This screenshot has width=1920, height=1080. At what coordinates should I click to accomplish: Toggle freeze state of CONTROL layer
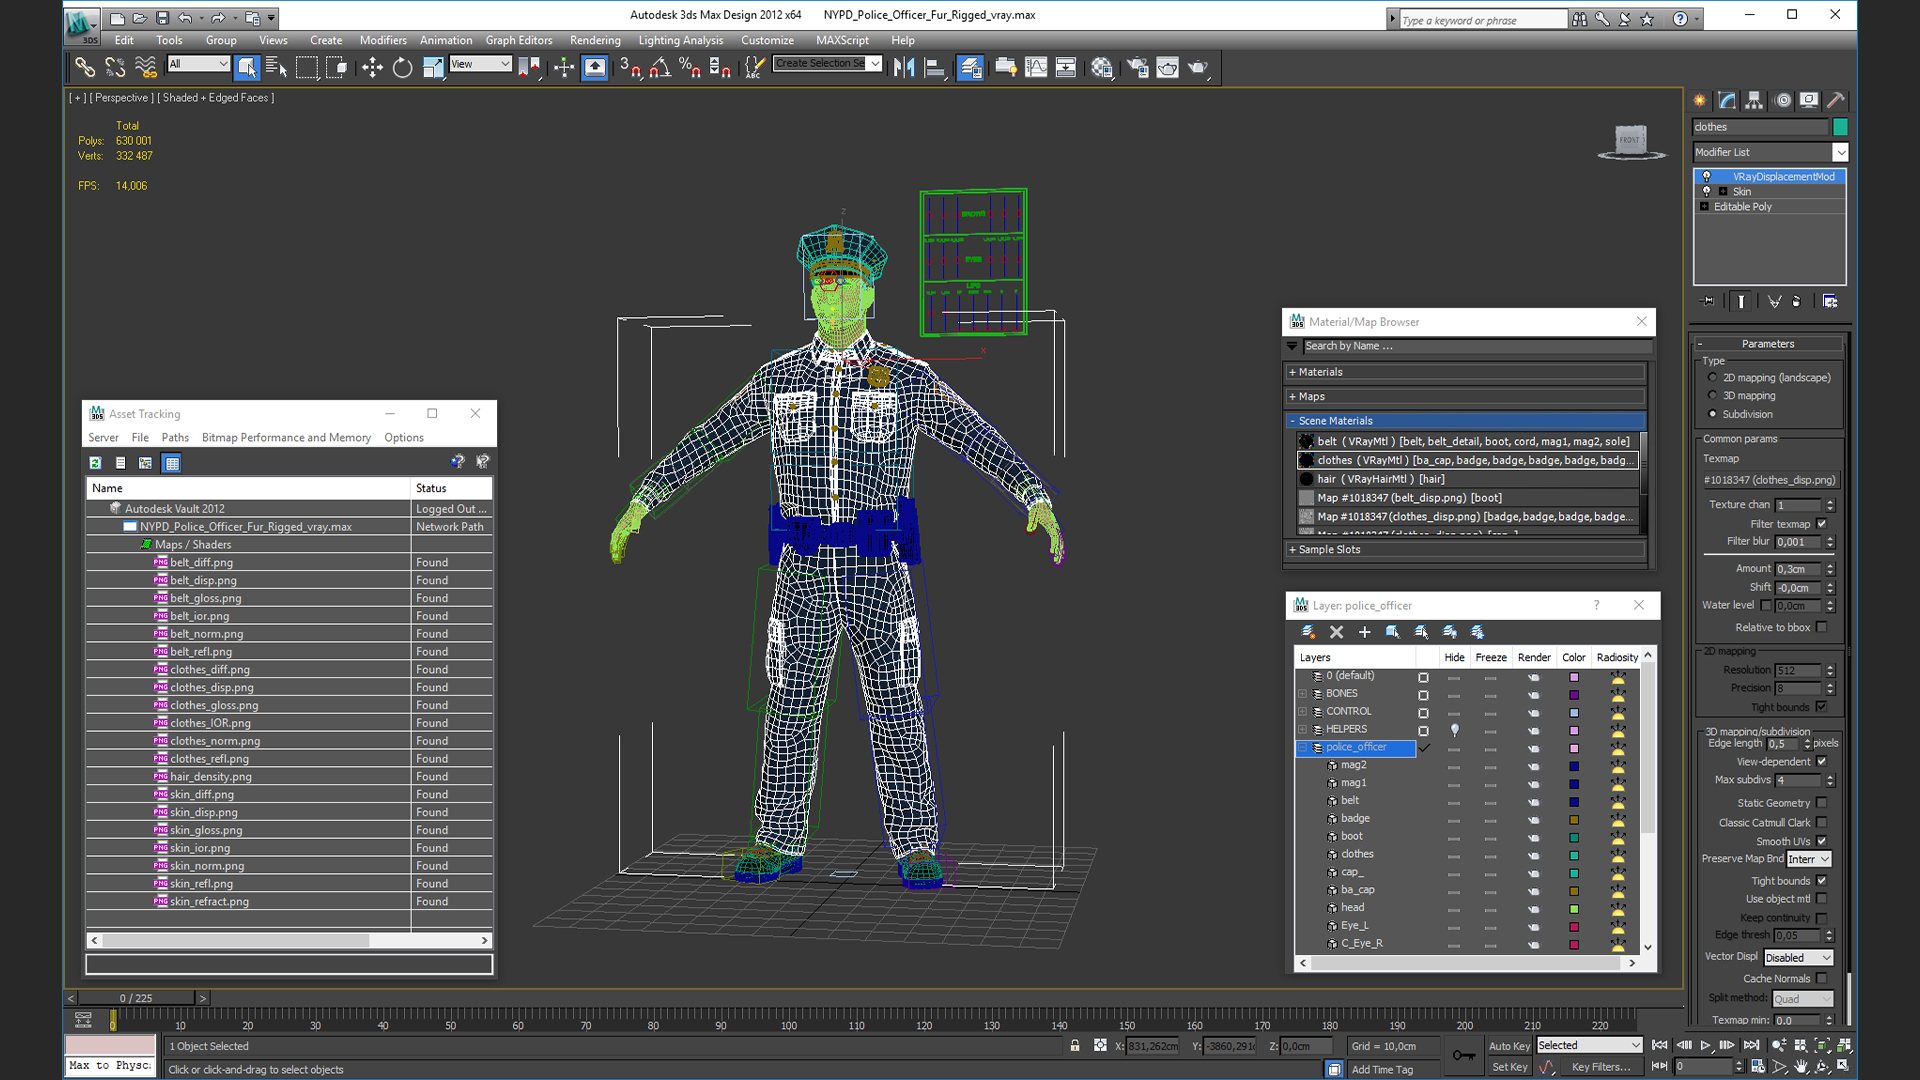coord(1491,711)
